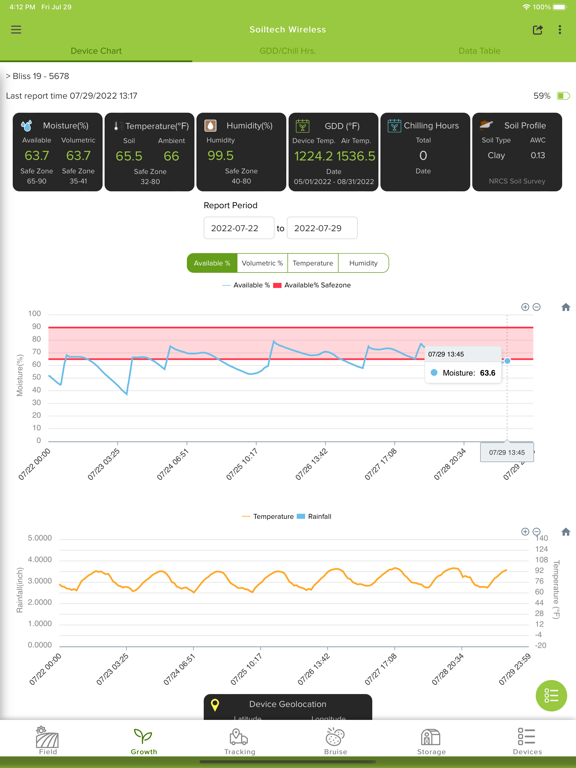Switch to the GDD/Chill Hrs. tab
Screen dimensions: 576x768
(x=288, y=51)
